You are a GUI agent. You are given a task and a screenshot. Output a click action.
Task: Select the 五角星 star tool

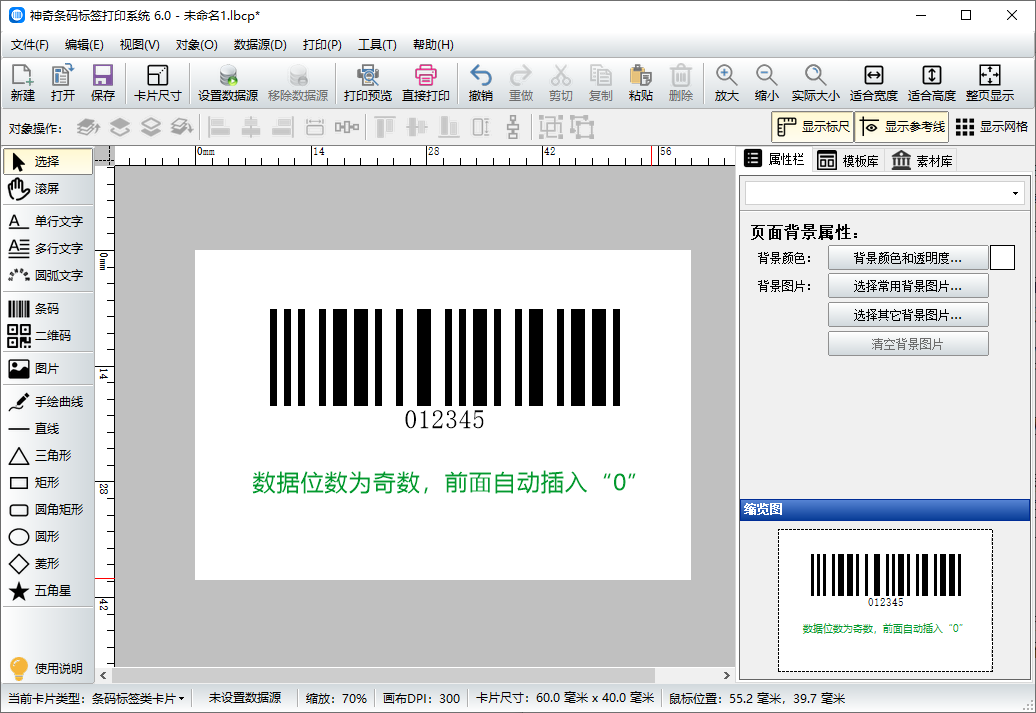click(x=48, y=591)
